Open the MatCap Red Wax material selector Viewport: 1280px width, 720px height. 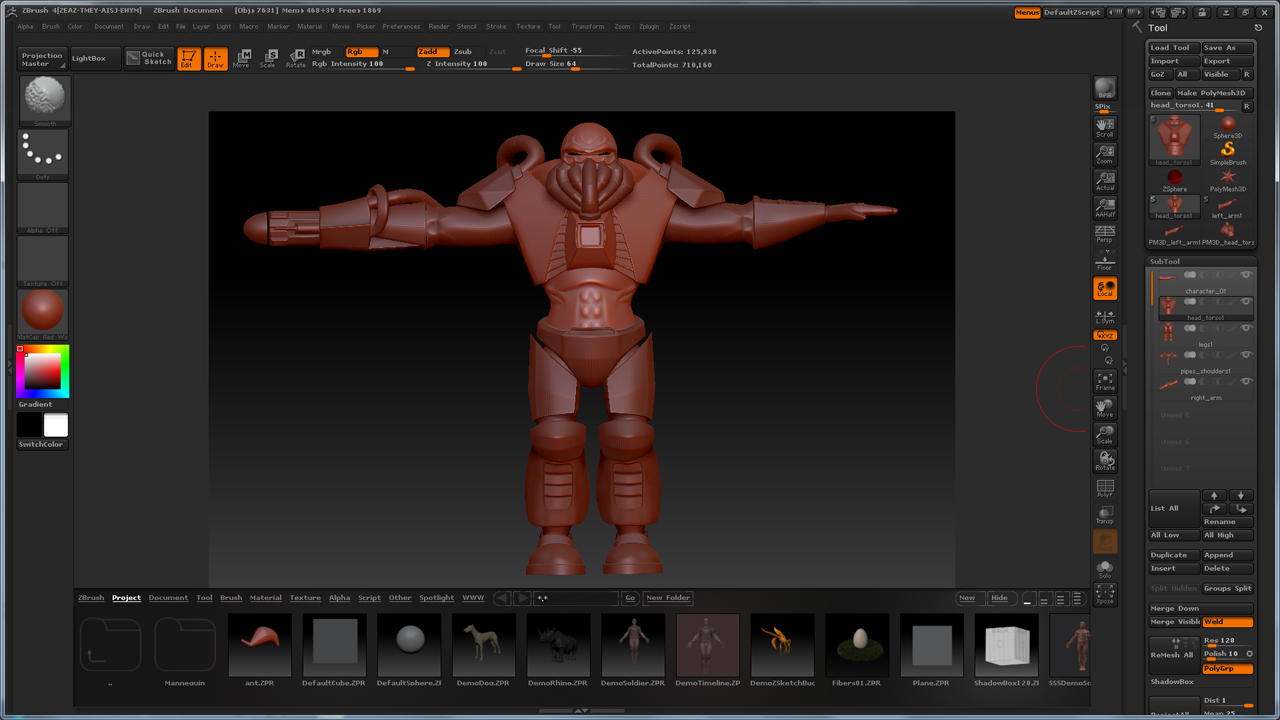43,315
